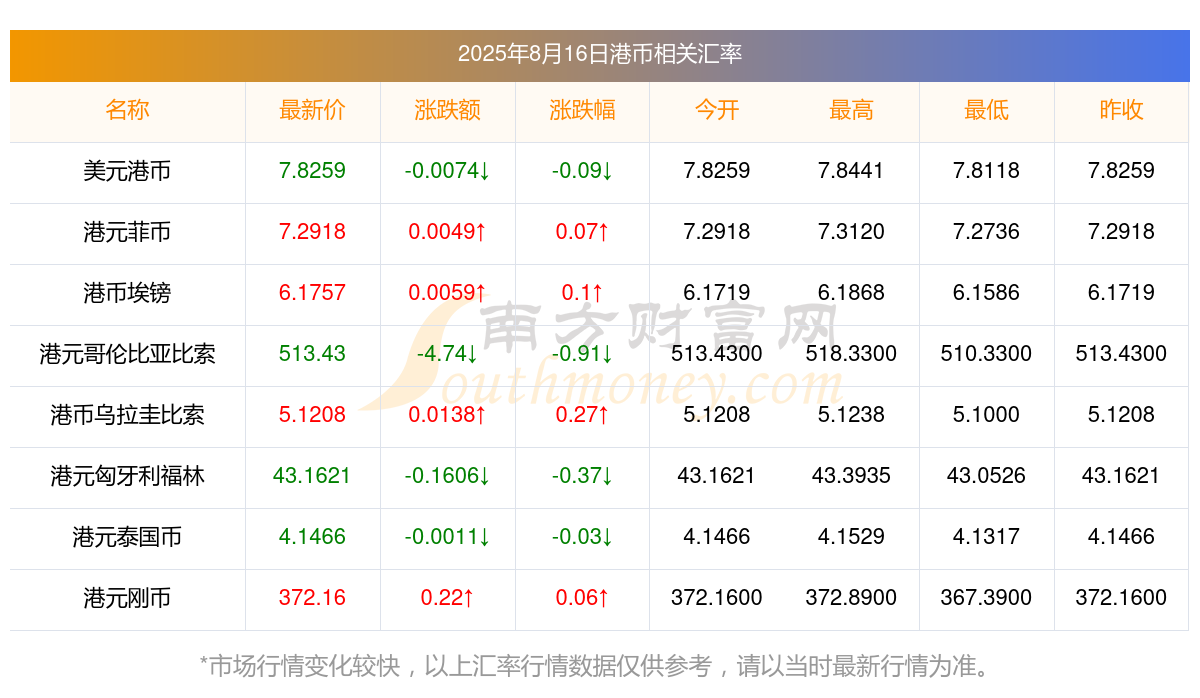Click change percent -0.91↓
The width and height of the screenshot is (1200, 698).
click(583, 354)
